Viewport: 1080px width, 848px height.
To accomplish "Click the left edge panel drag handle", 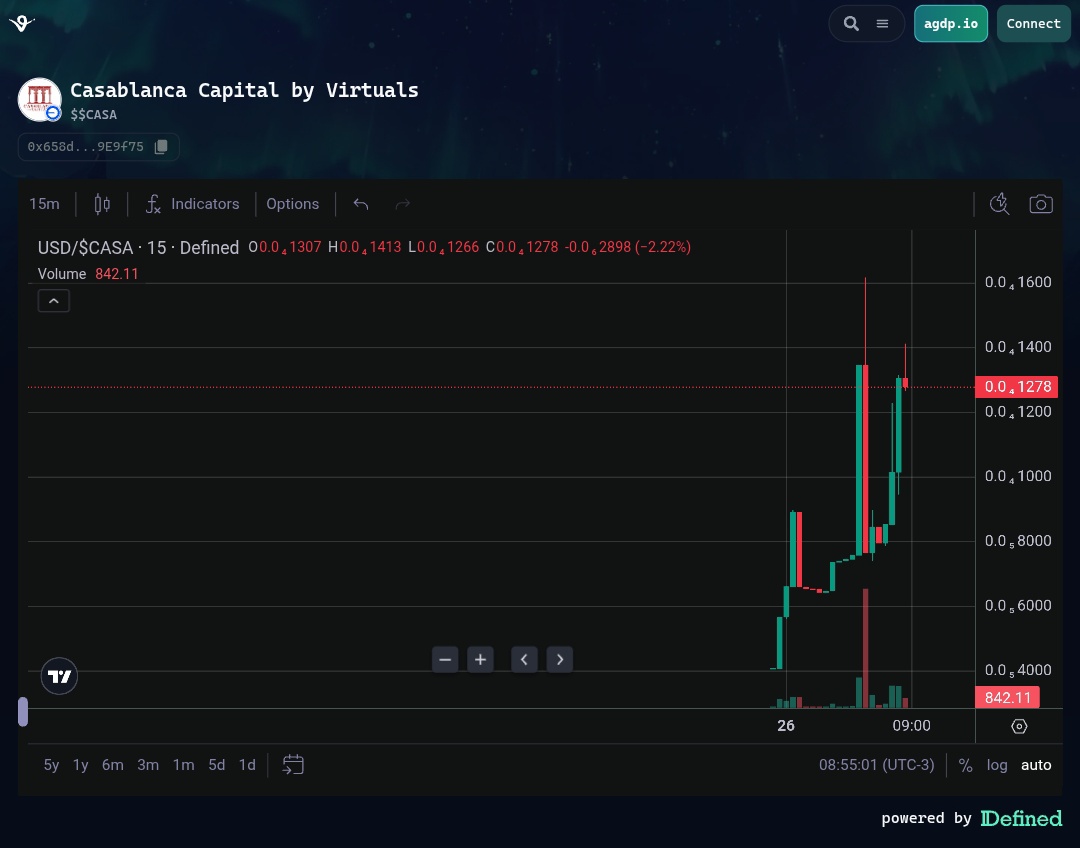I will pos(23,712).
